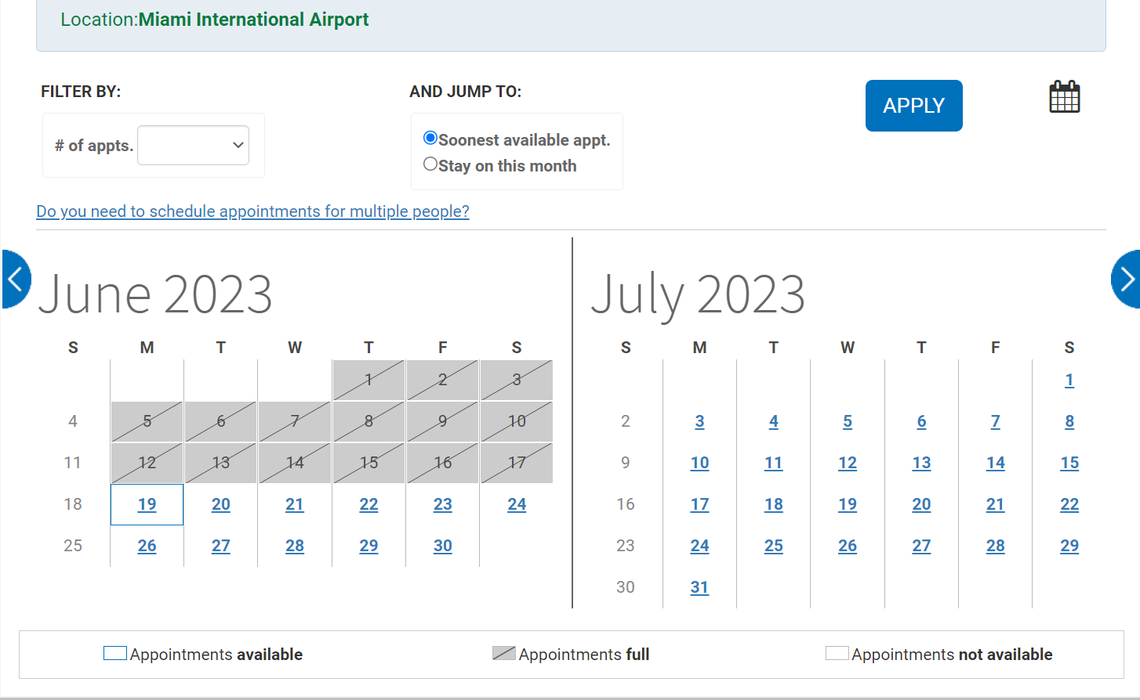Go to previous month arrow

coord(15,279)
